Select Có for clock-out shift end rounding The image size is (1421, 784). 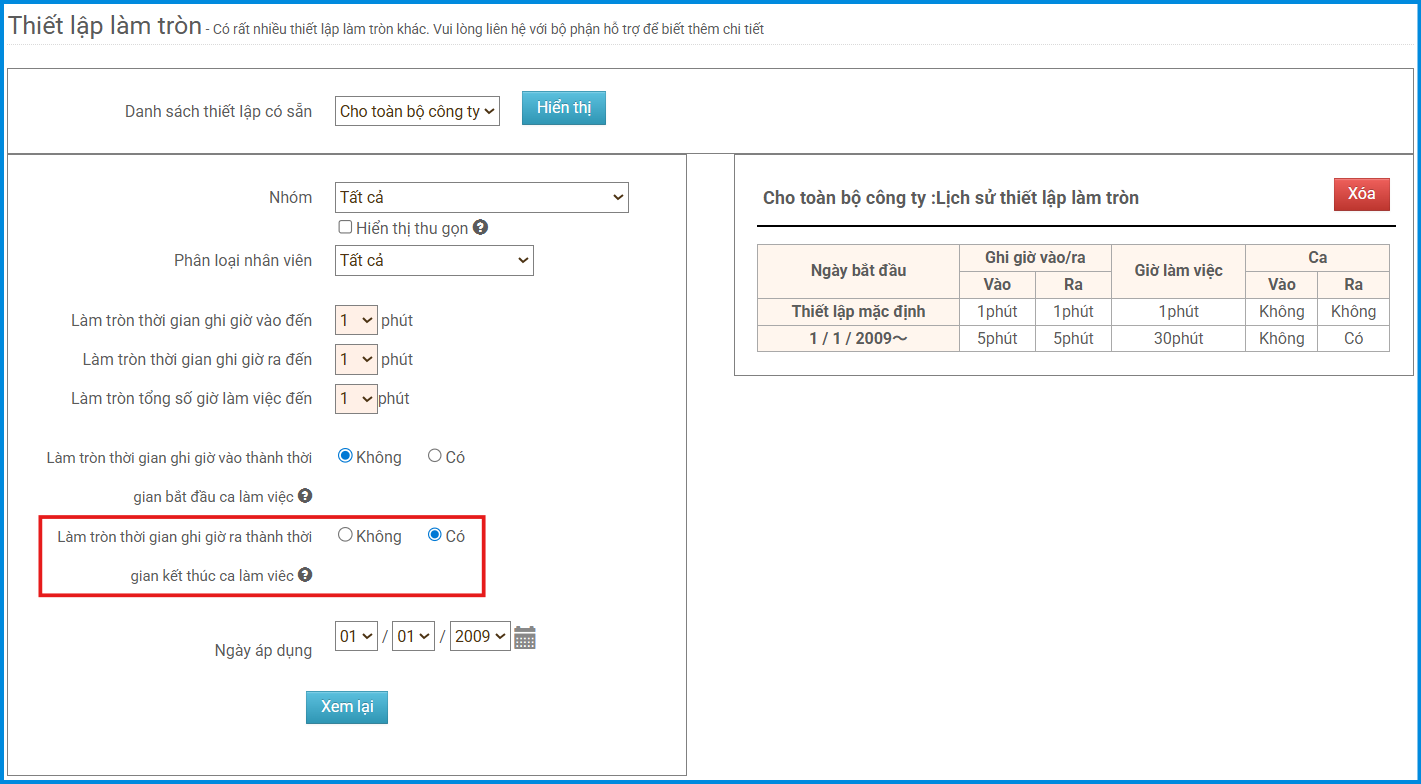[435, 535]
